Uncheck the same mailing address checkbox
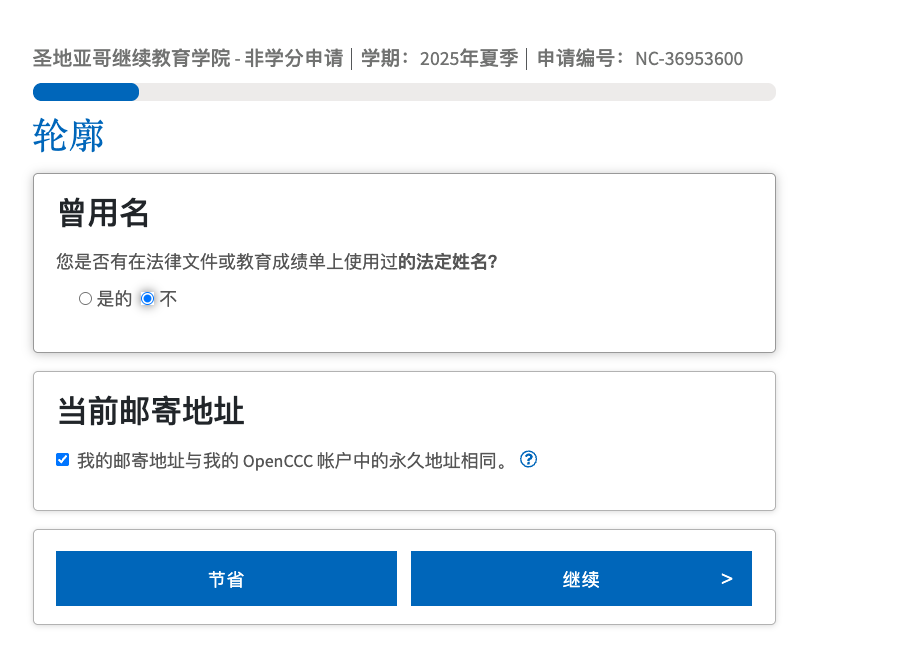The height and width of the screenshot is (648, 907). coord(63,460)
